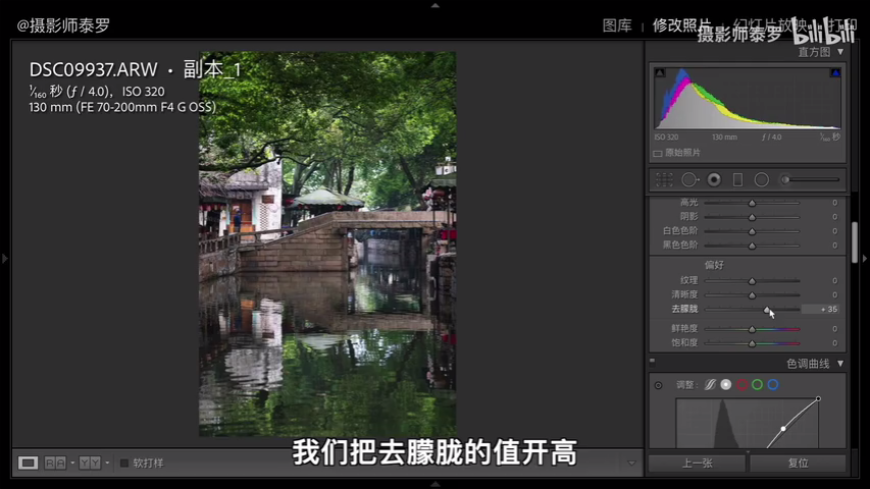Collapse the 色调曲线 panel triangle
The image size is (870, 489).
click(x=841, y=364)
